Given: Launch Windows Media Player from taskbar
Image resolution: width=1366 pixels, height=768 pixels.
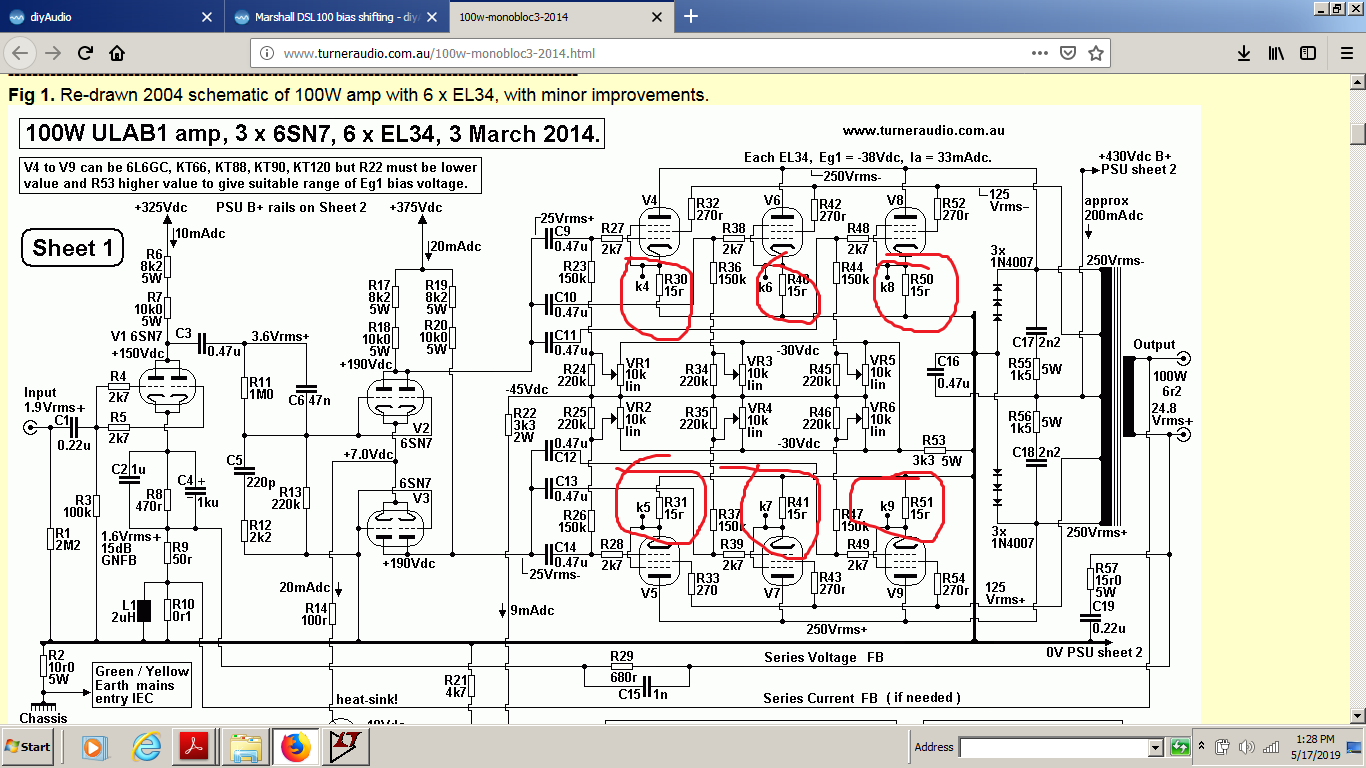Looking at the screenshot, I should pos(93,747).
